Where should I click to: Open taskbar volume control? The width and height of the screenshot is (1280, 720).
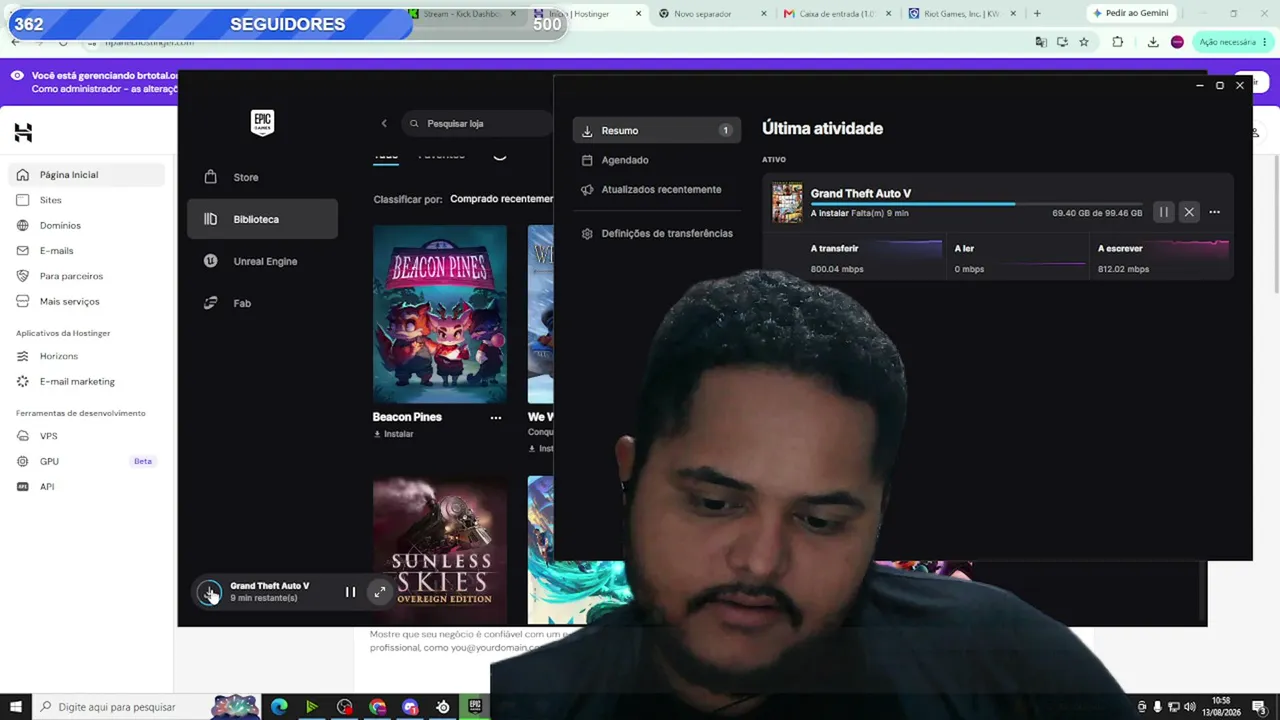point(1189,707)
